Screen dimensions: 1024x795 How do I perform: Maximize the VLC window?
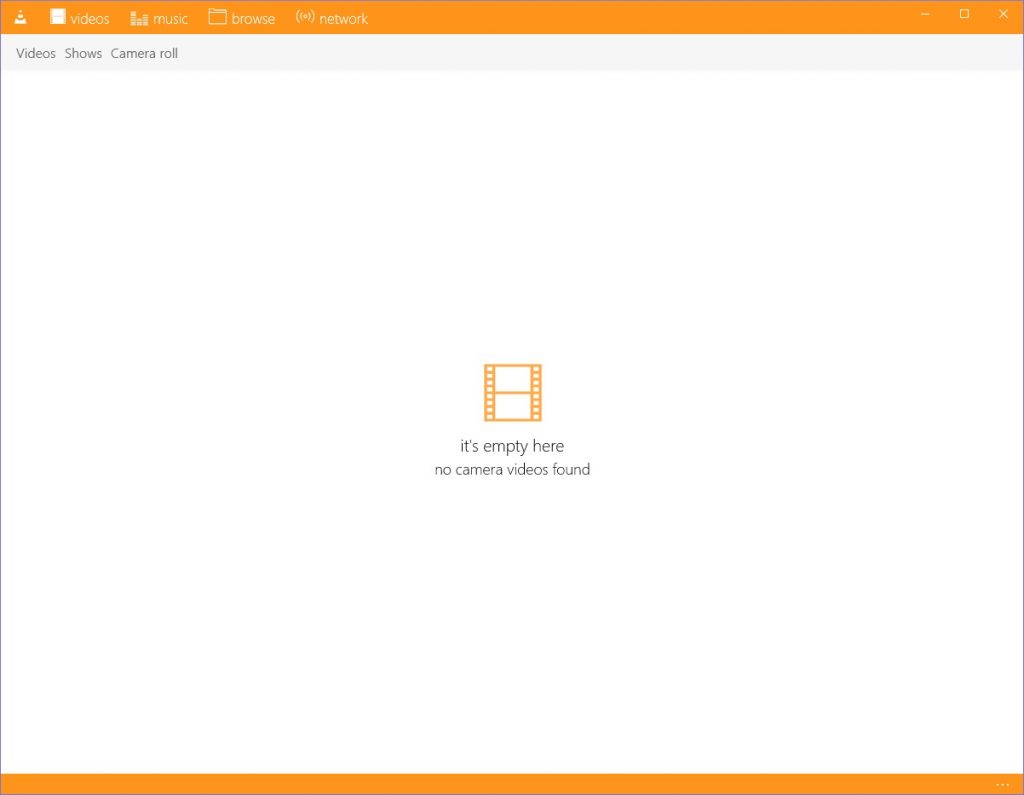(963, 14)
